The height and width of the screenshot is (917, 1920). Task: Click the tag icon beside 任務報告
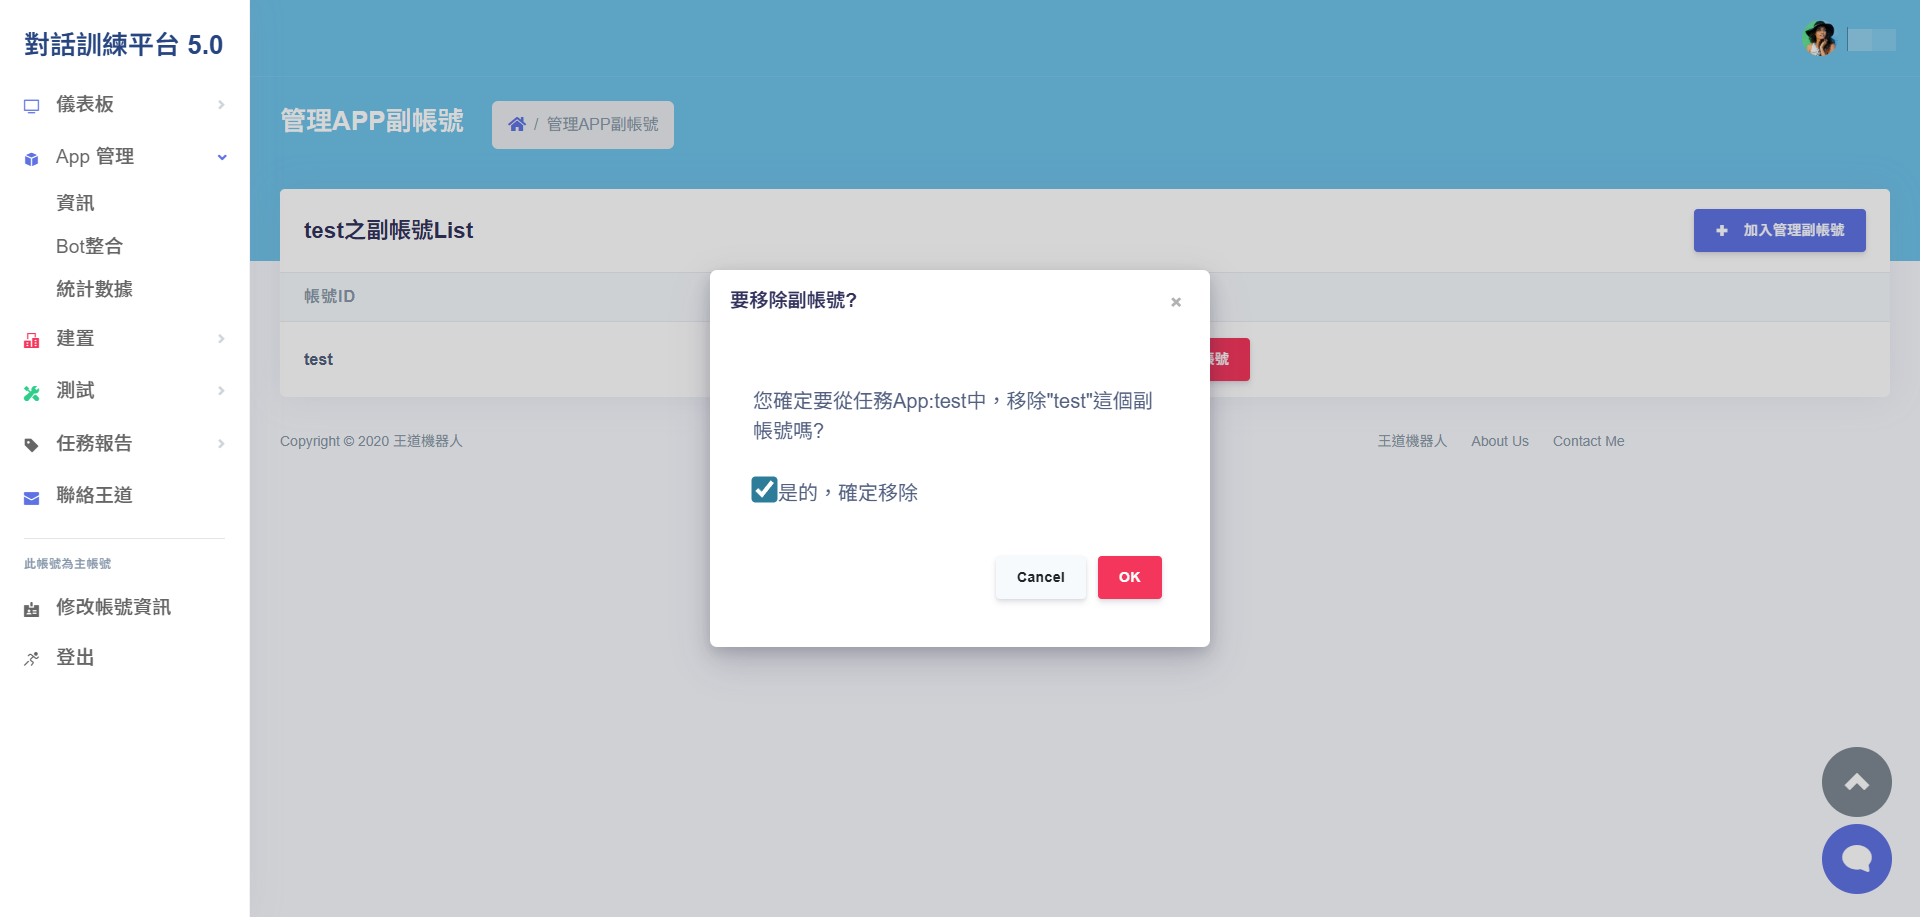tap(32, 445)
